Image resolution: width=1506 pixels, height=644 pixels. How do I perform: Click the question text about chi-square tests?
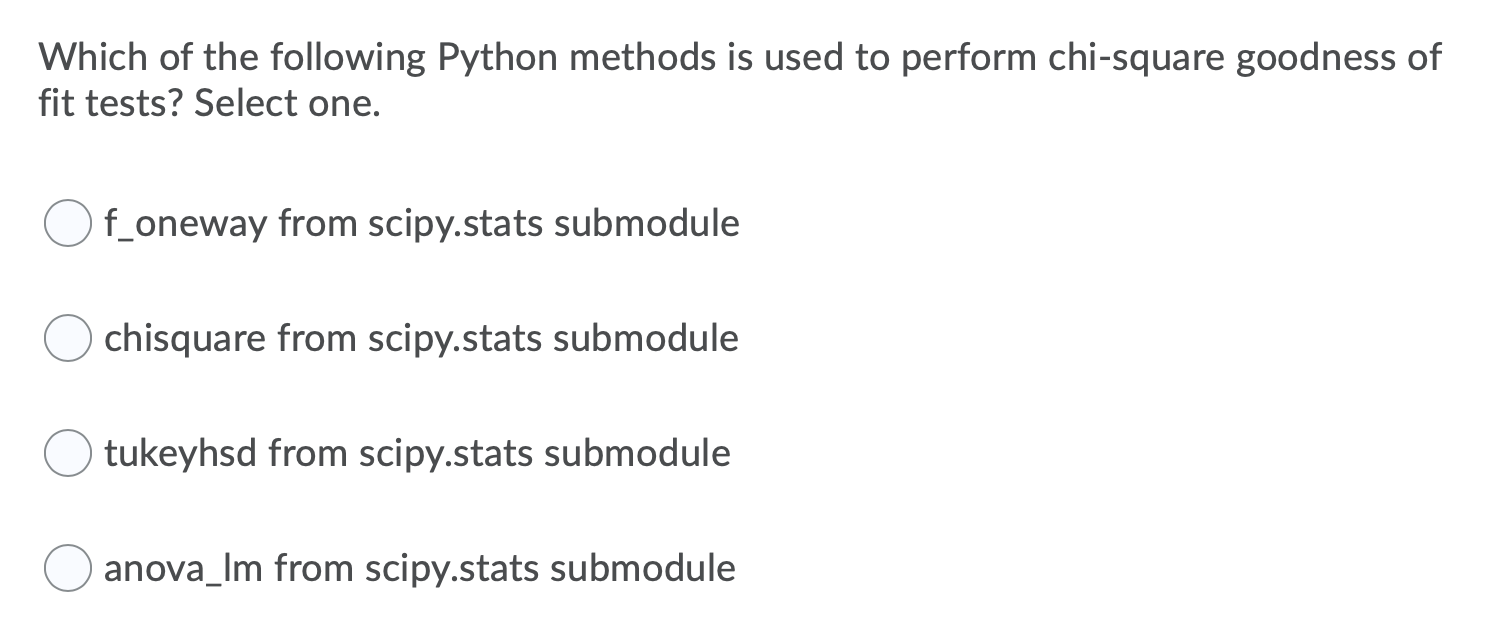(x=740, y=80)
